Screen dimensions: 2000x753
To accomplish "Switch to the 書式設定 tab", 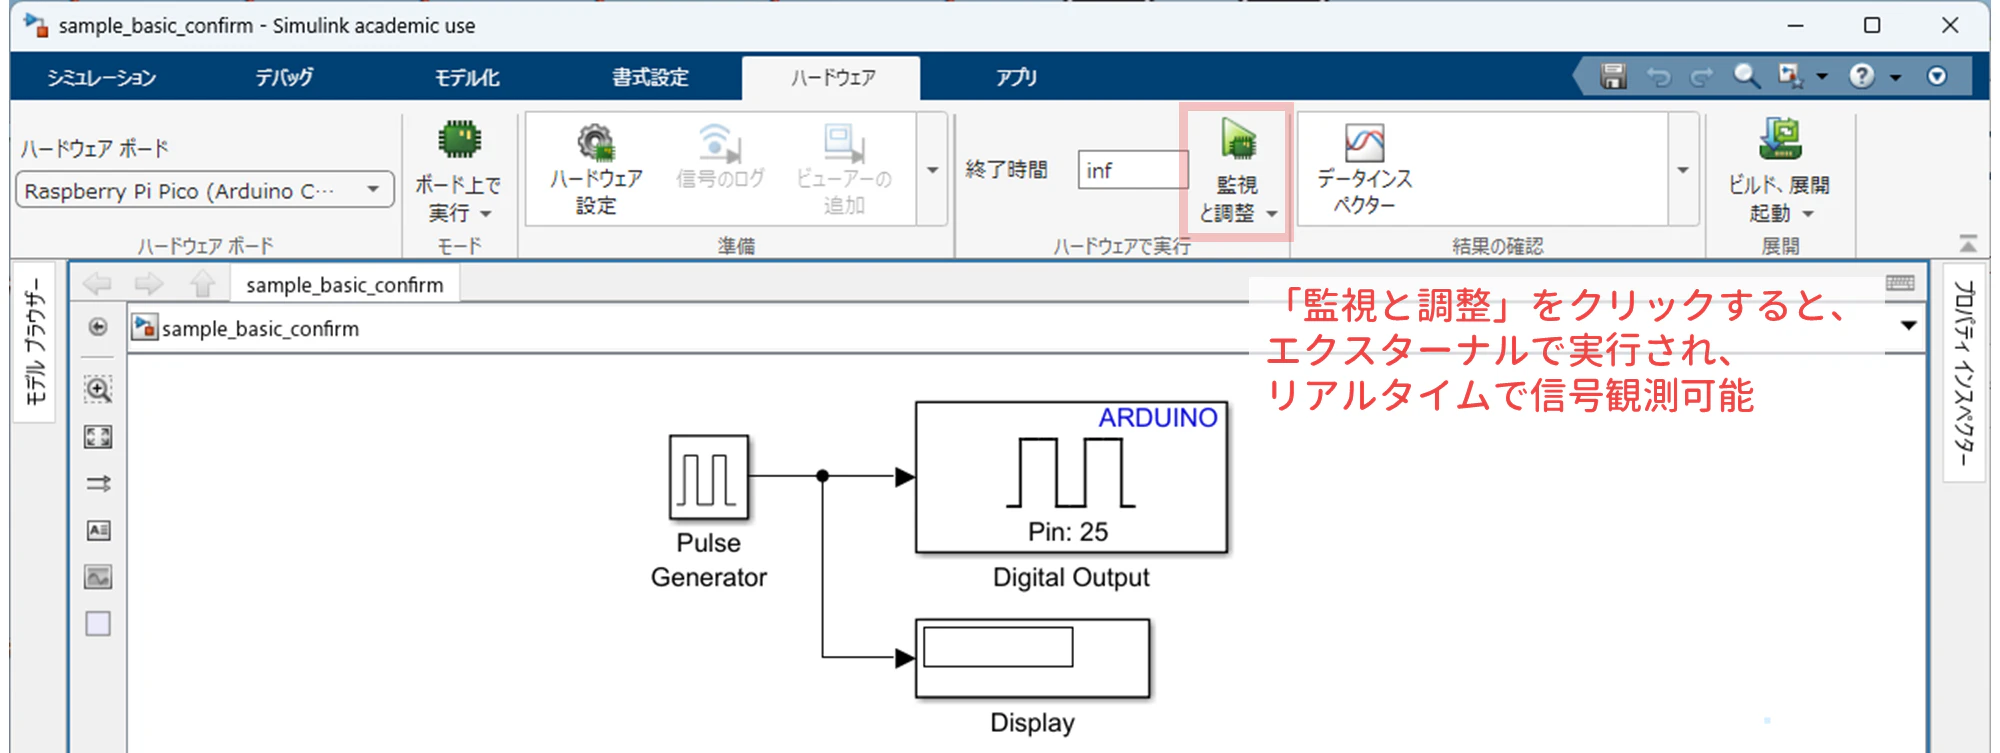I will pyautogui.click(x=651, y=78).
